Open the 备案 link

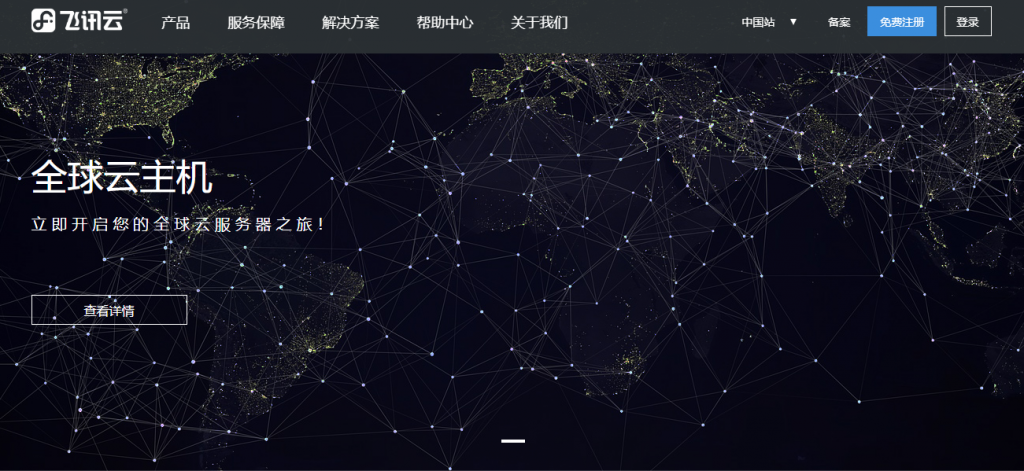839,22
